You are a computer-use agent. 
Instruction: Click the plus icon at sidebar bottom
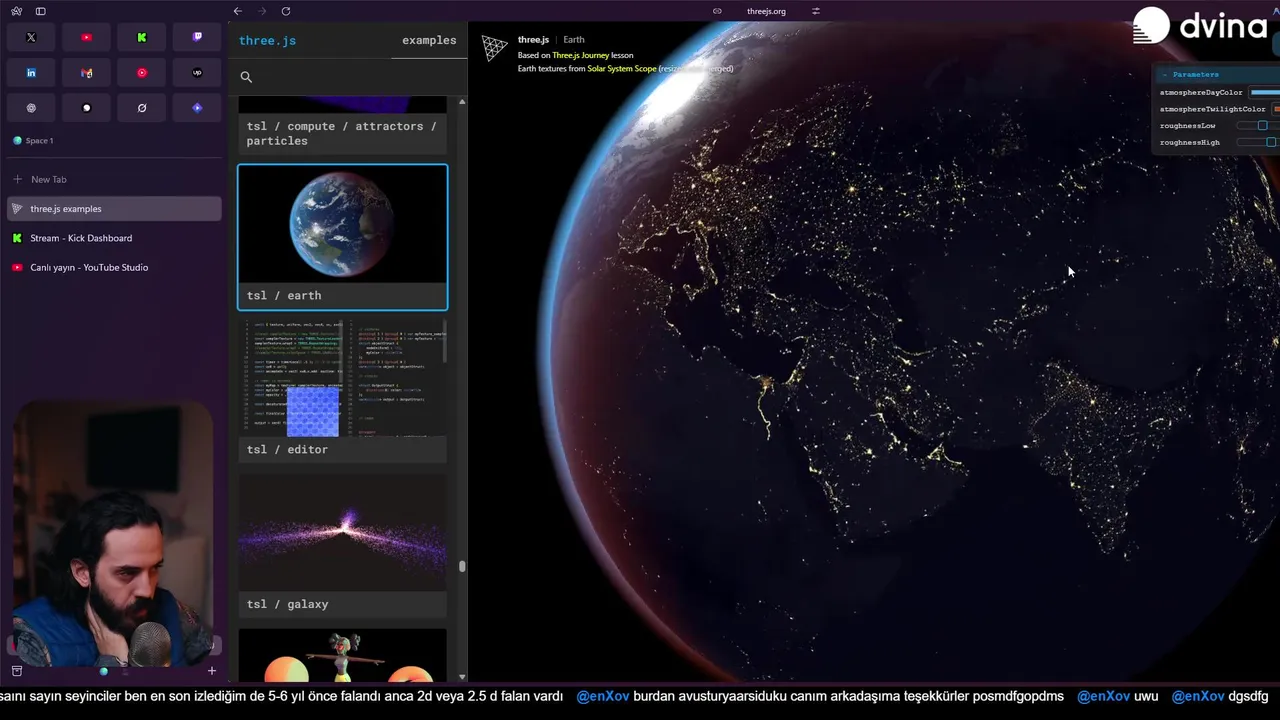coord(211,671)
